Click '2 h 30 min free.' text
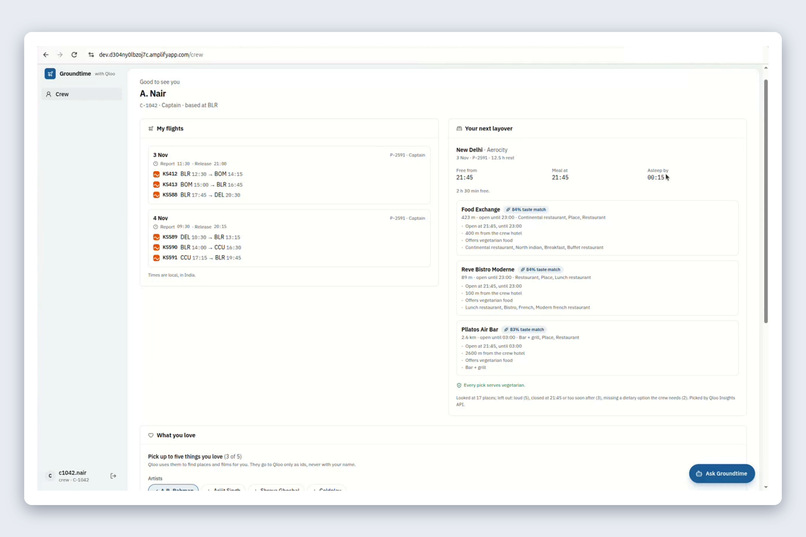This screenshot has width=806, height=537. pyautogui.click(x=473, y=191)
